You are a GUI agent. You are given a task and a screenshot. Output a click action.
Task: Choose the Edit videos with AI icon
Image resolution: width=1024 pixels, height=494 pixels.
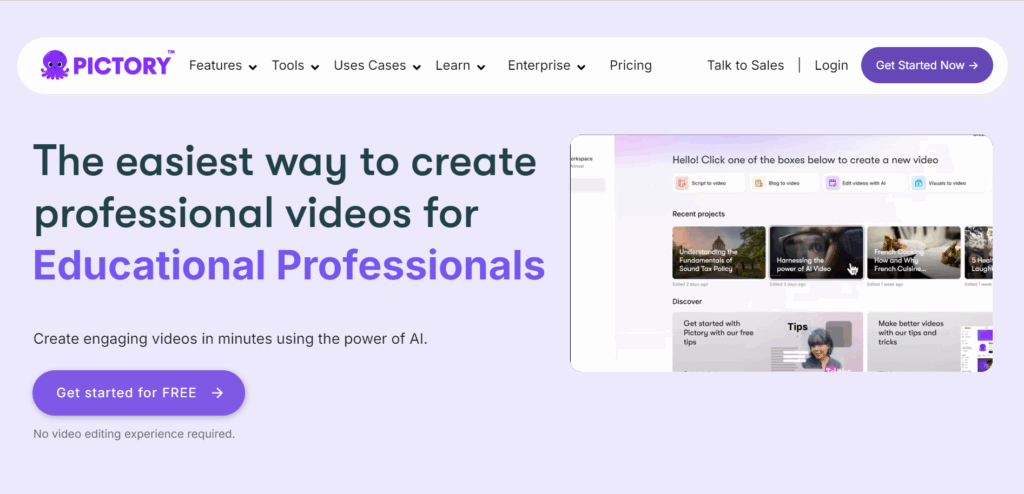coord(832,183)
